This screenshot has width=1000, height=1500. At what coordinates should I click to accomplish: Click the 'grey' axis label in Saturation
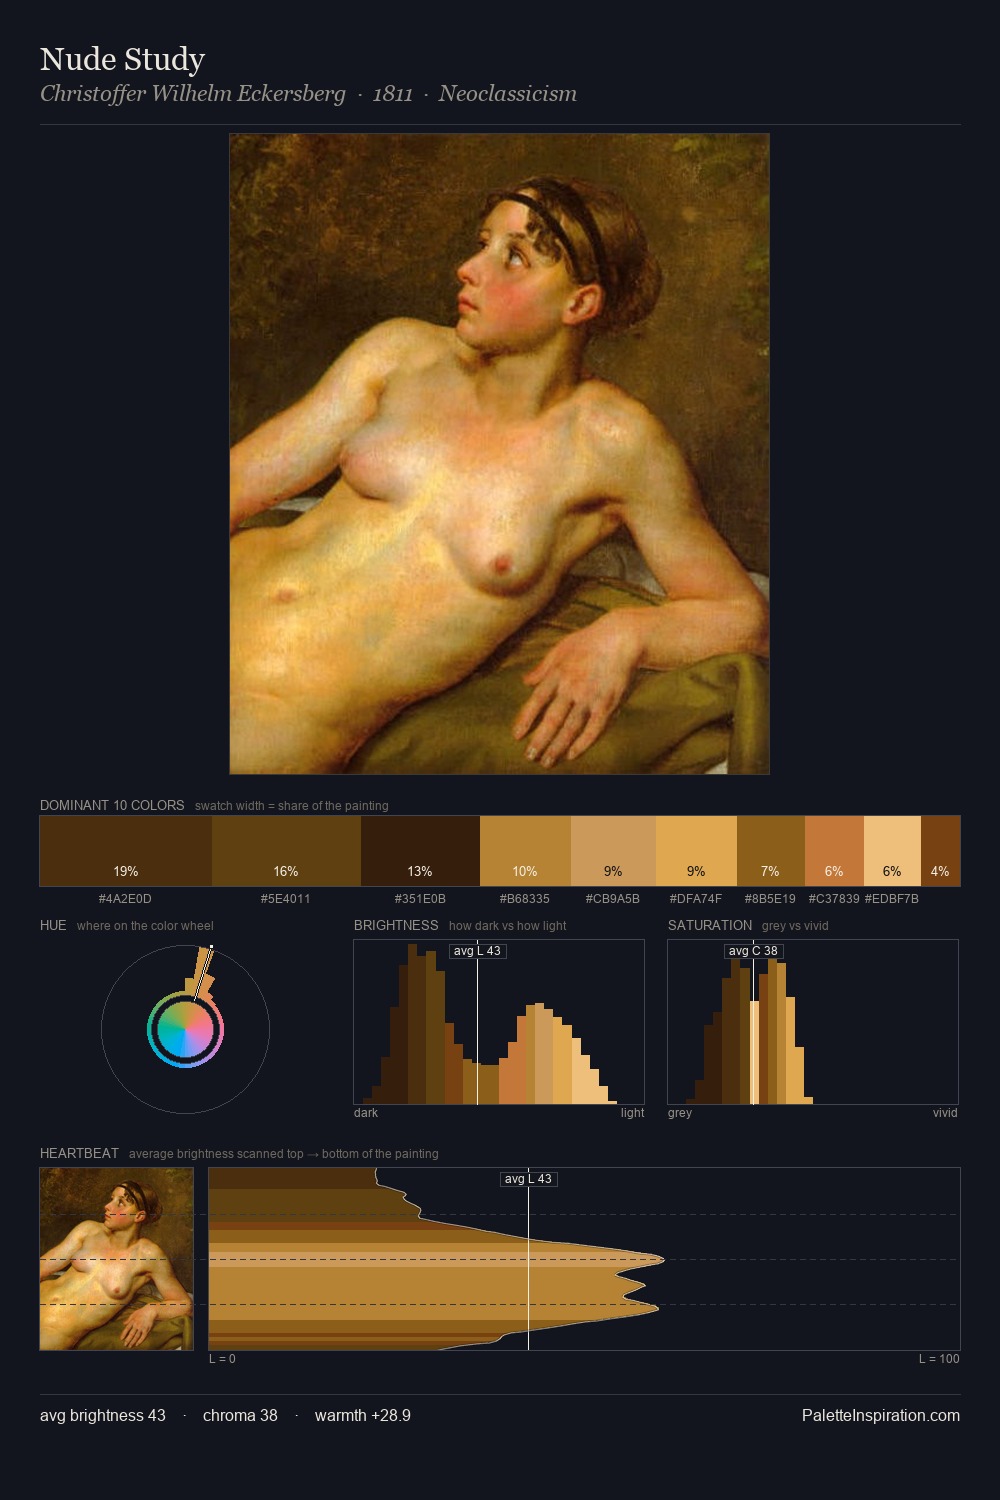(x=680, y=1113)
